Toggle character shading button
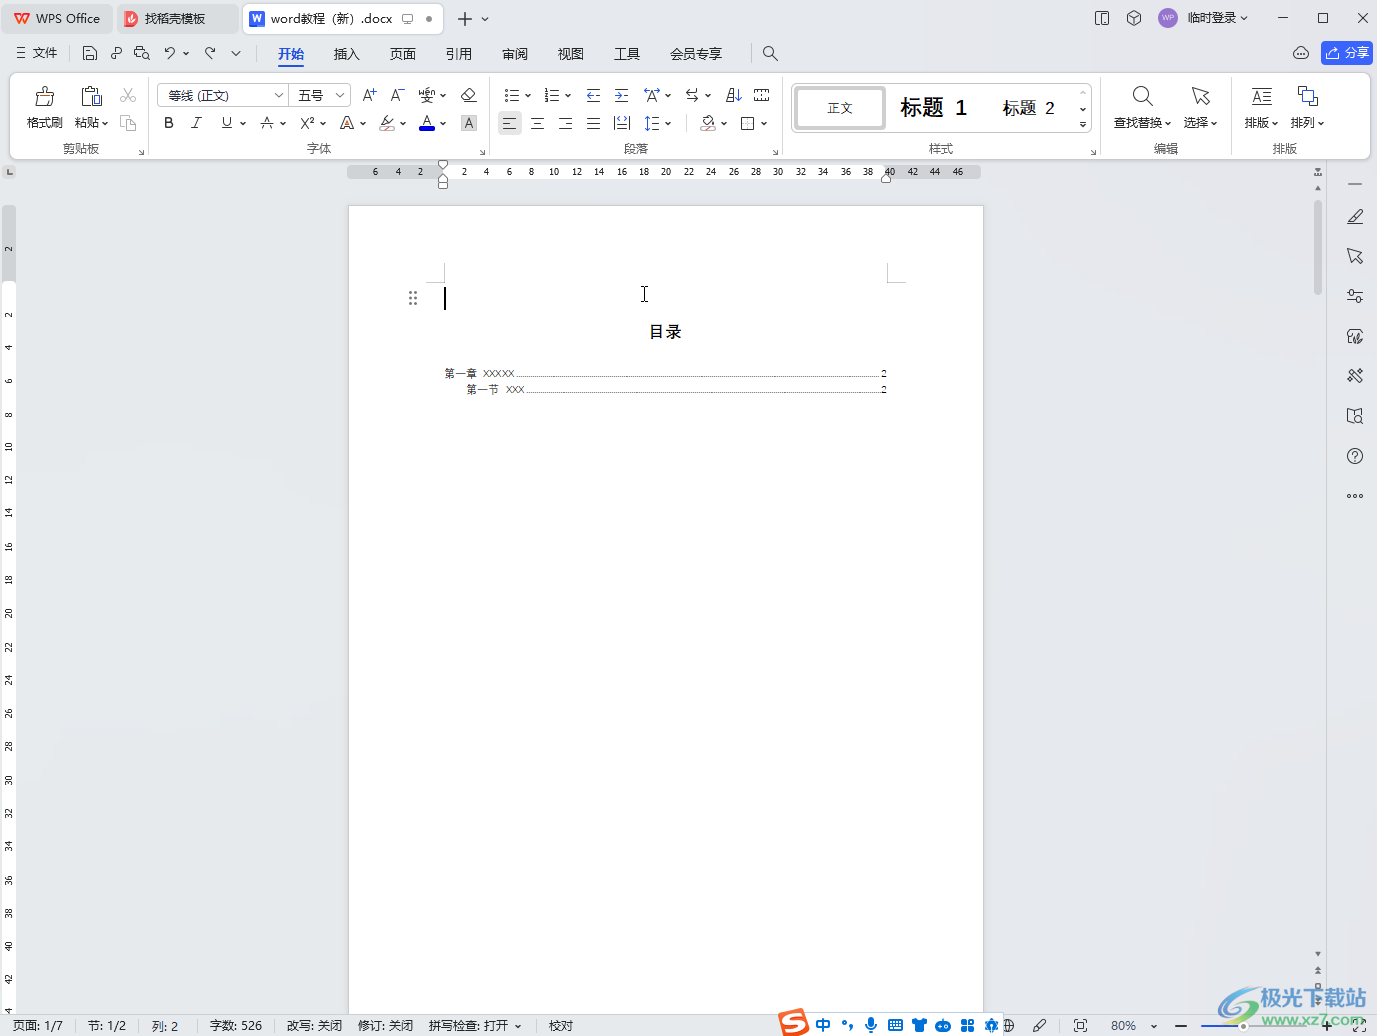Screen dimensions: 1377x1036 coord(469,123)
